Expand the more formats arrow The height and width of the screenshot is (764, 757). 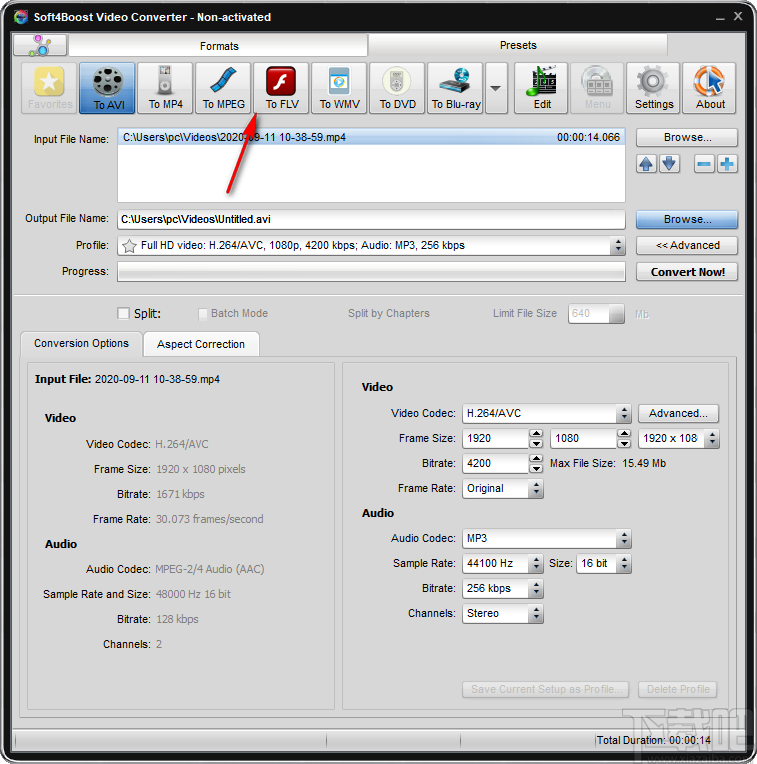[x=496, y=88]
